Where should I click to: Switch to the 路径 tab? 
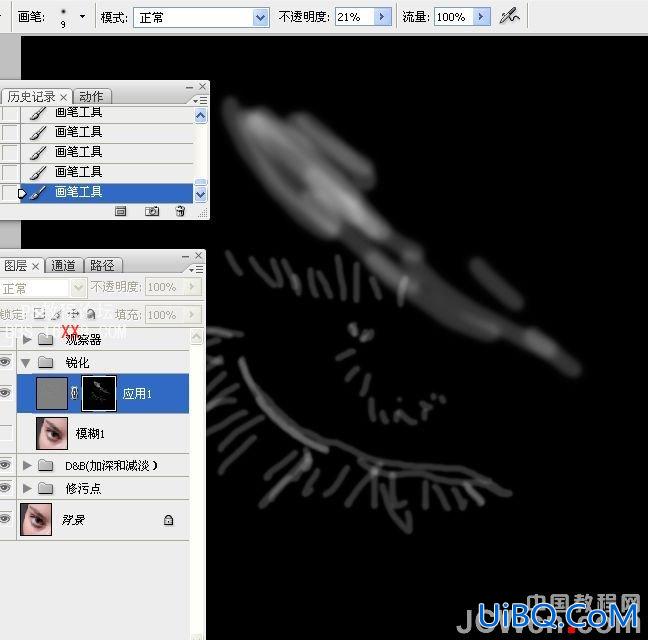coord(102,265)
